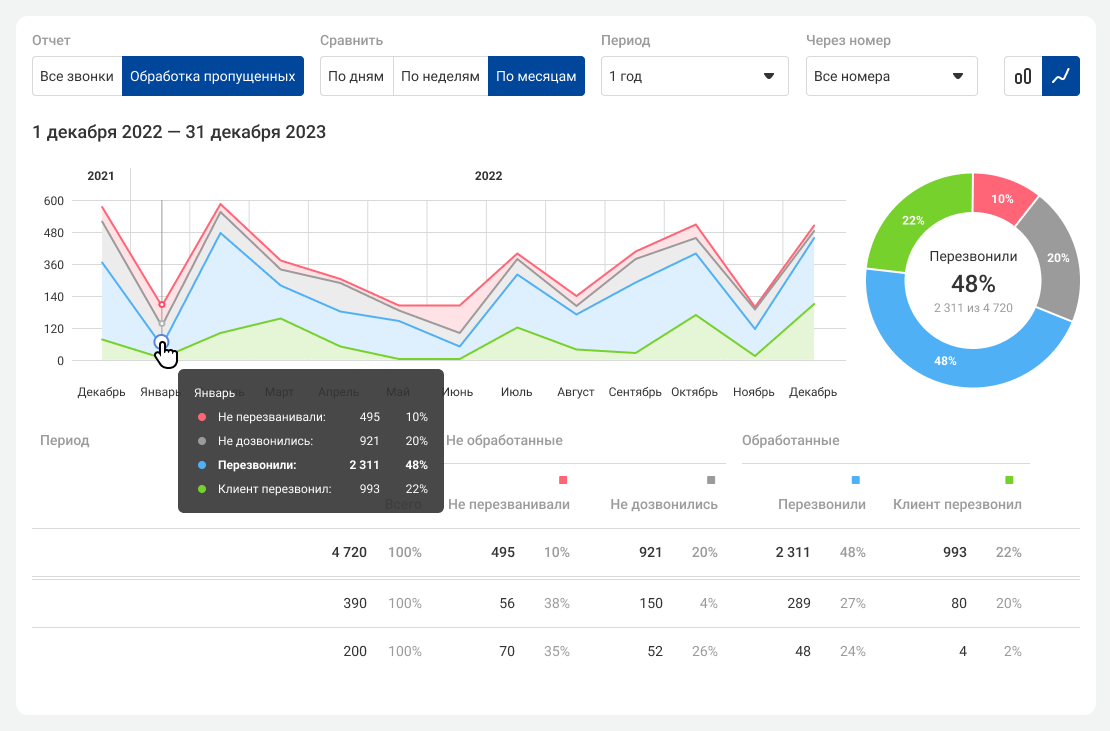Image resolution: width=1110 pixels, height=731 pixels.
Task: Click the green 22% donut segment
Action: coord(915,222)
